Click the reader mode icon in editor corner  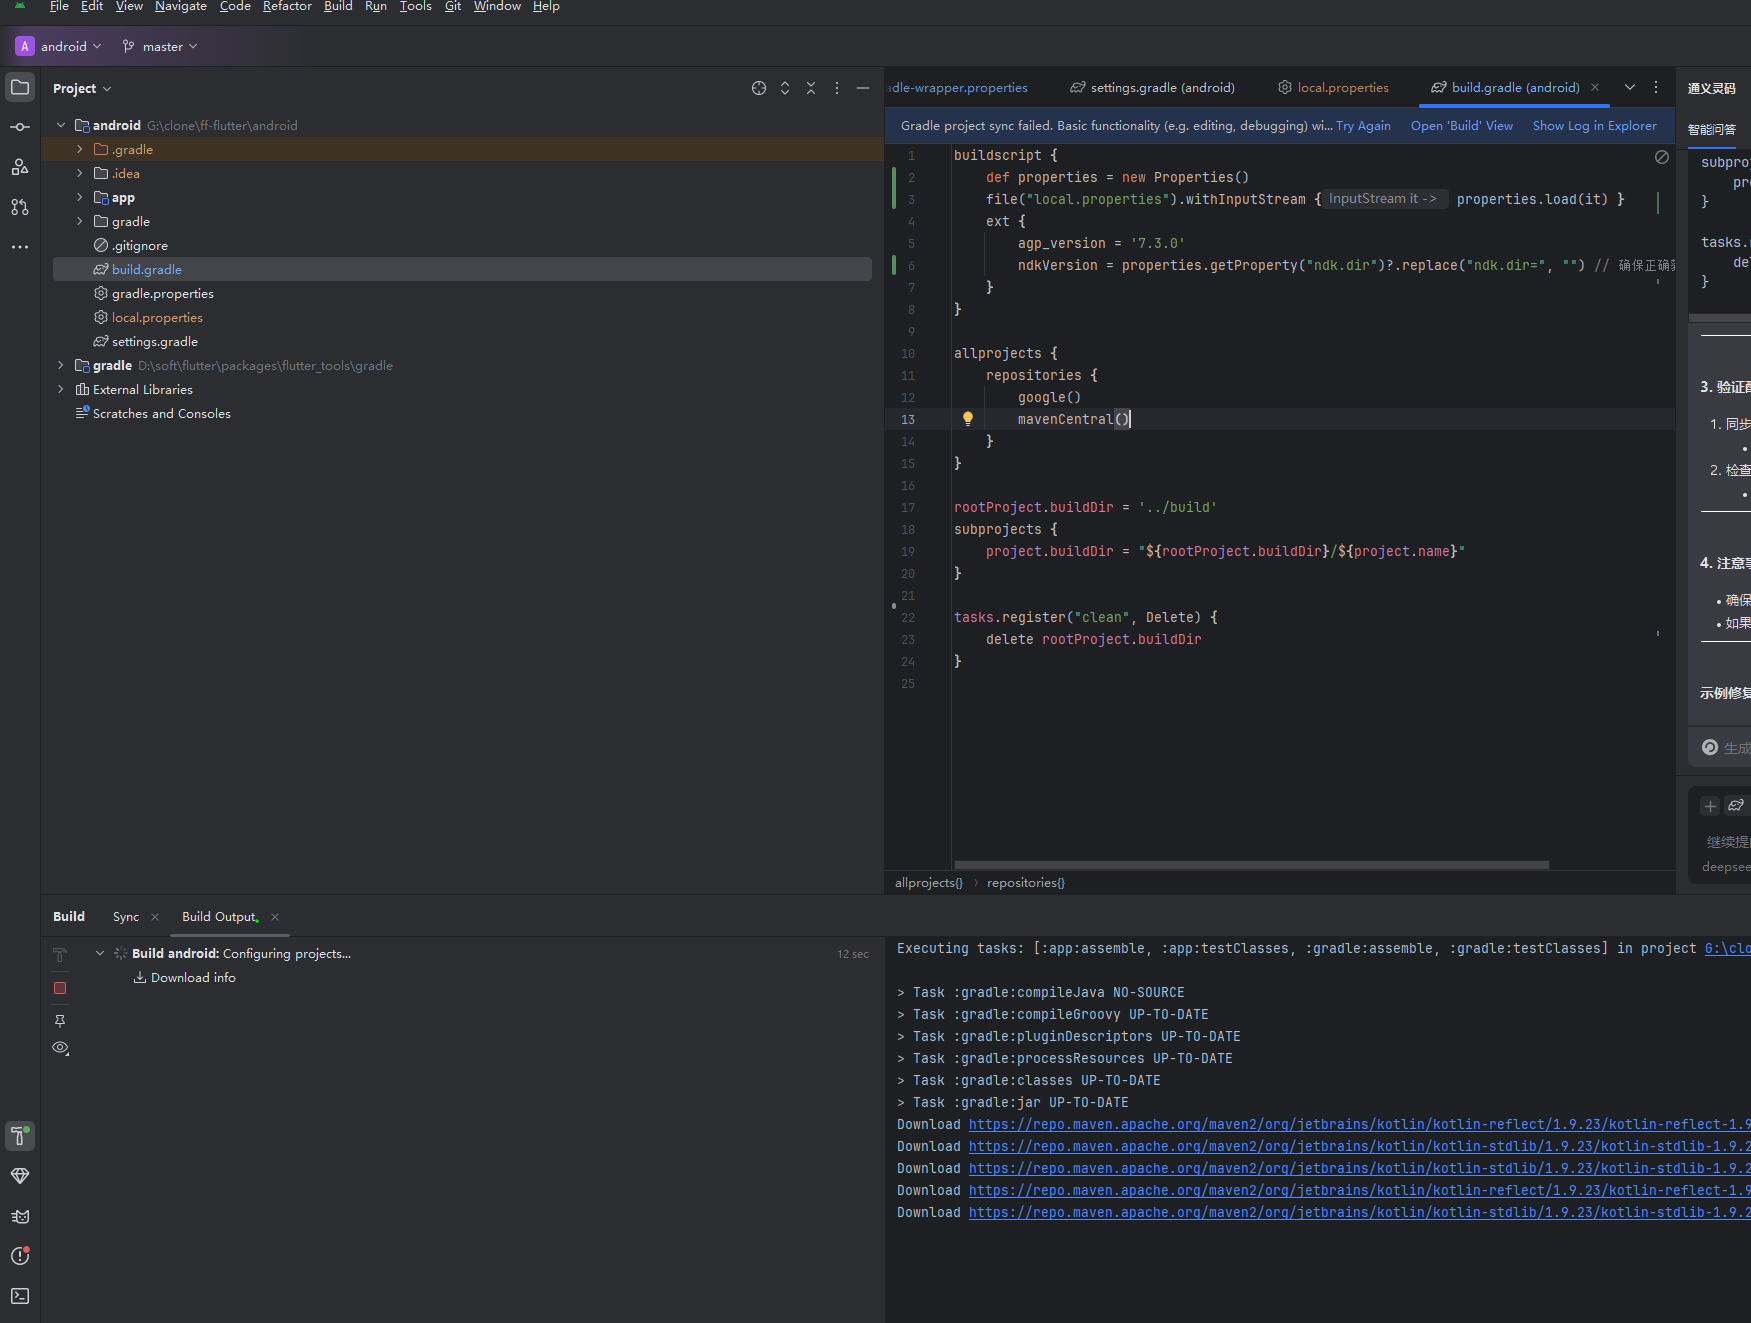[1662, 157]
